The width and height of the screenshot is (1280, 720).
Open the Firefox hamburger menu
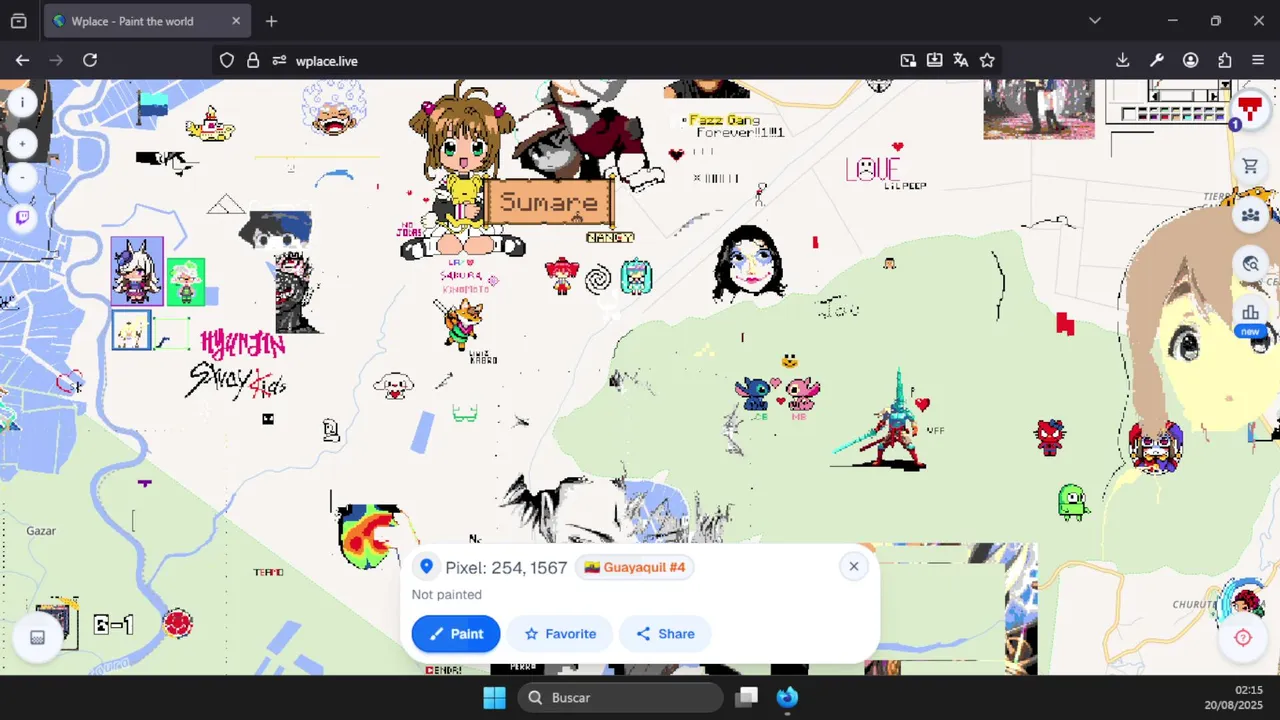[1258, 61]
